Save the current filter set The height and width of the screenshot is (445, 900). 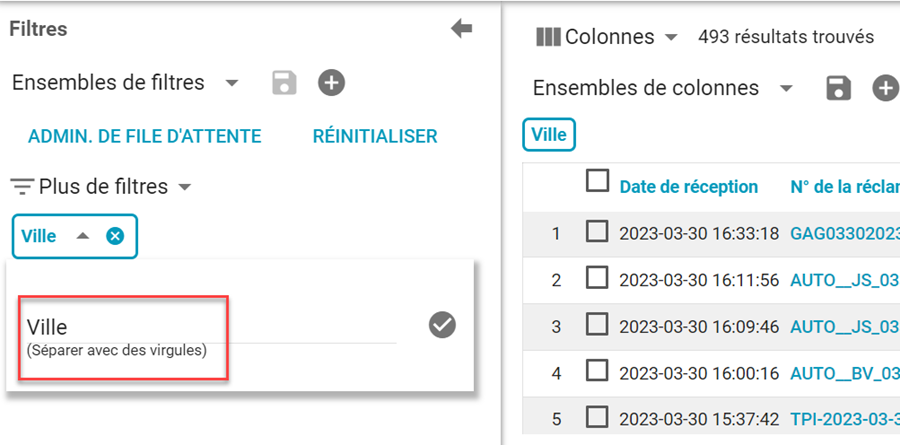tap(285, 83)
